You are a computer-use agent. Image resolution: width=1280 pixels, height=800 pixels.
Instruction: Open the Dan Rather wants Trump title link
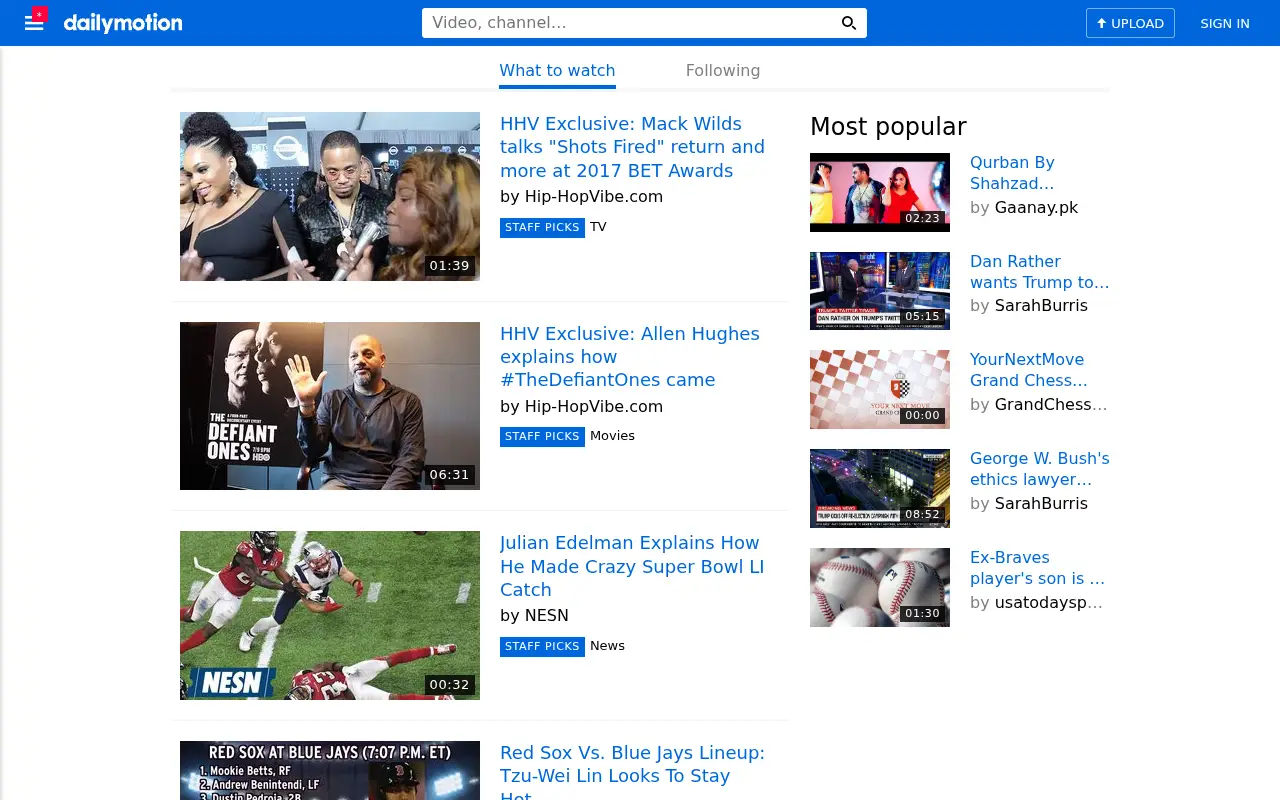click(x=1040, y=272)
